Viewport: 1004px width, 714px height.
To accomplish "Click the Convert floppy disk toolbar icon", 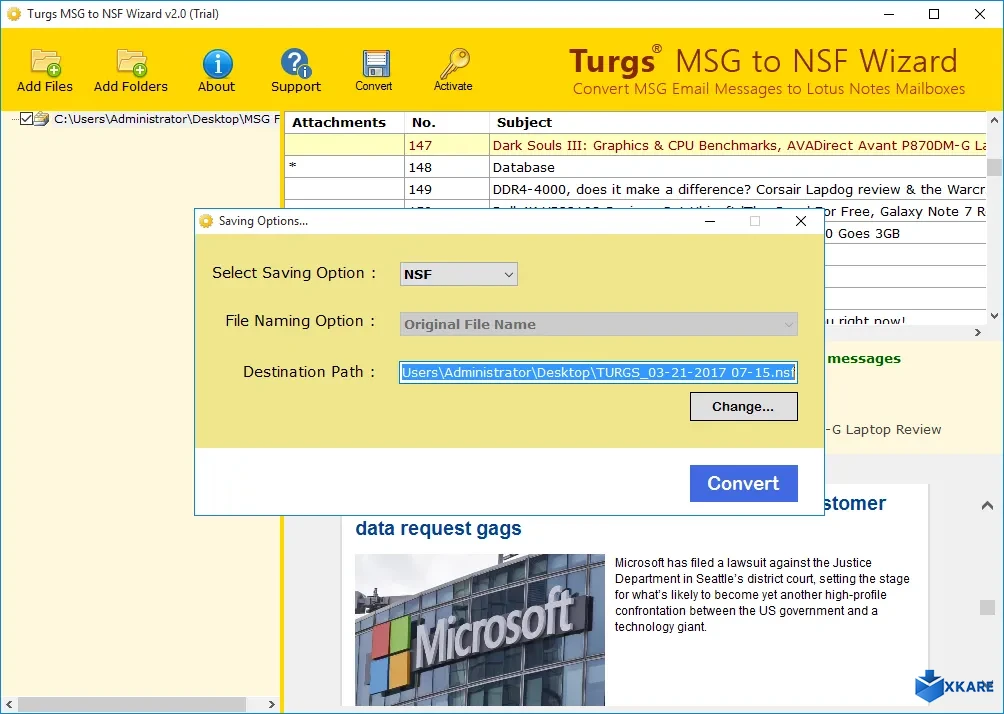I will [x=375, y=63].
